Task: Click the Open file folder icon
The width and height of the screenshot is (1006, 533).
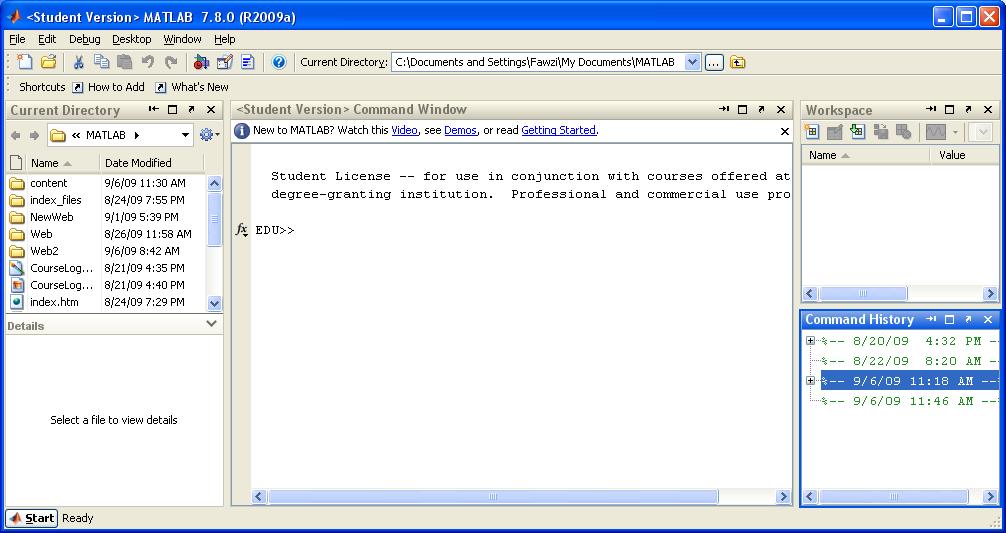Action: (x=48, y=62)
